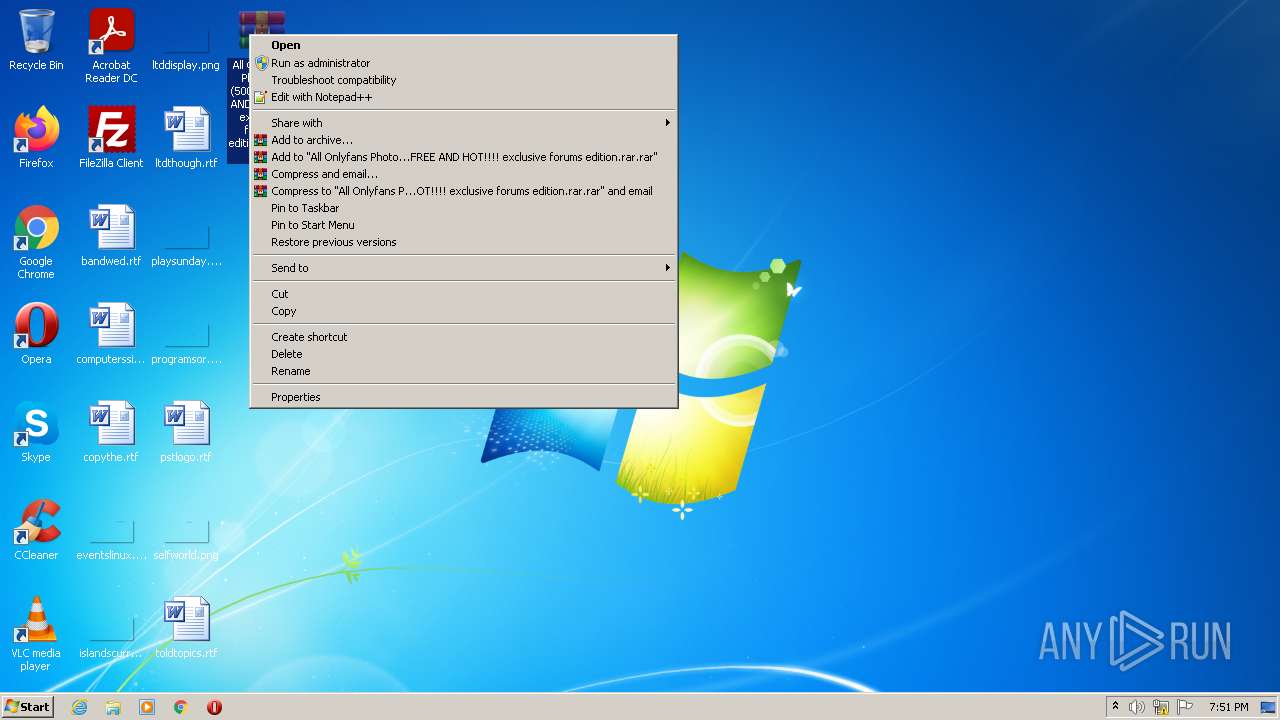Click the 7:51 PM taskbar clock
The height and width of the screenshot is (720, 1280).
[1228, 707]
